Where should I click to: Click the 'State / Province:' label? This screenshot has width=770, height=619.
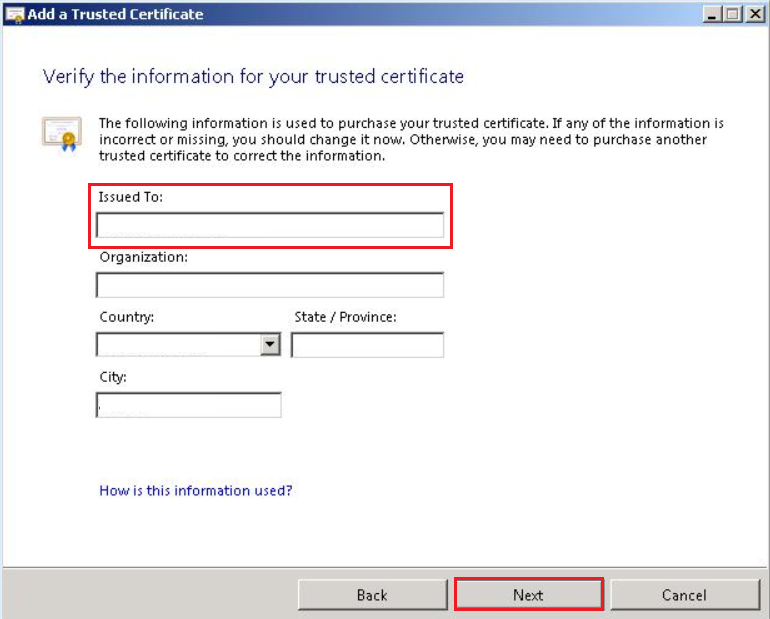coord(345,317)
